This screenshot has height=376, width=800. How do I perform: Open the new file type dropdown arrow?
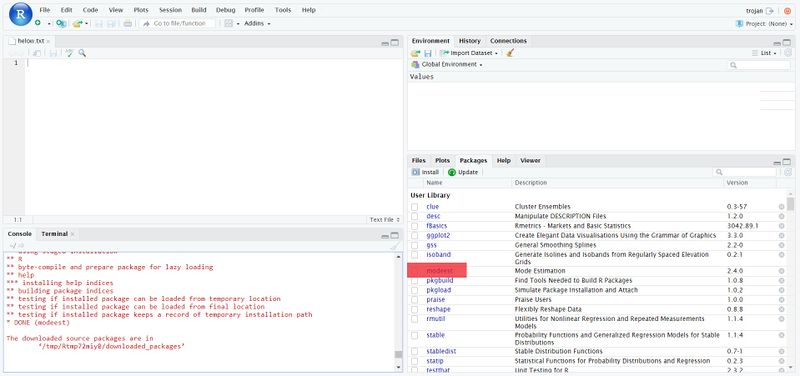49,23
